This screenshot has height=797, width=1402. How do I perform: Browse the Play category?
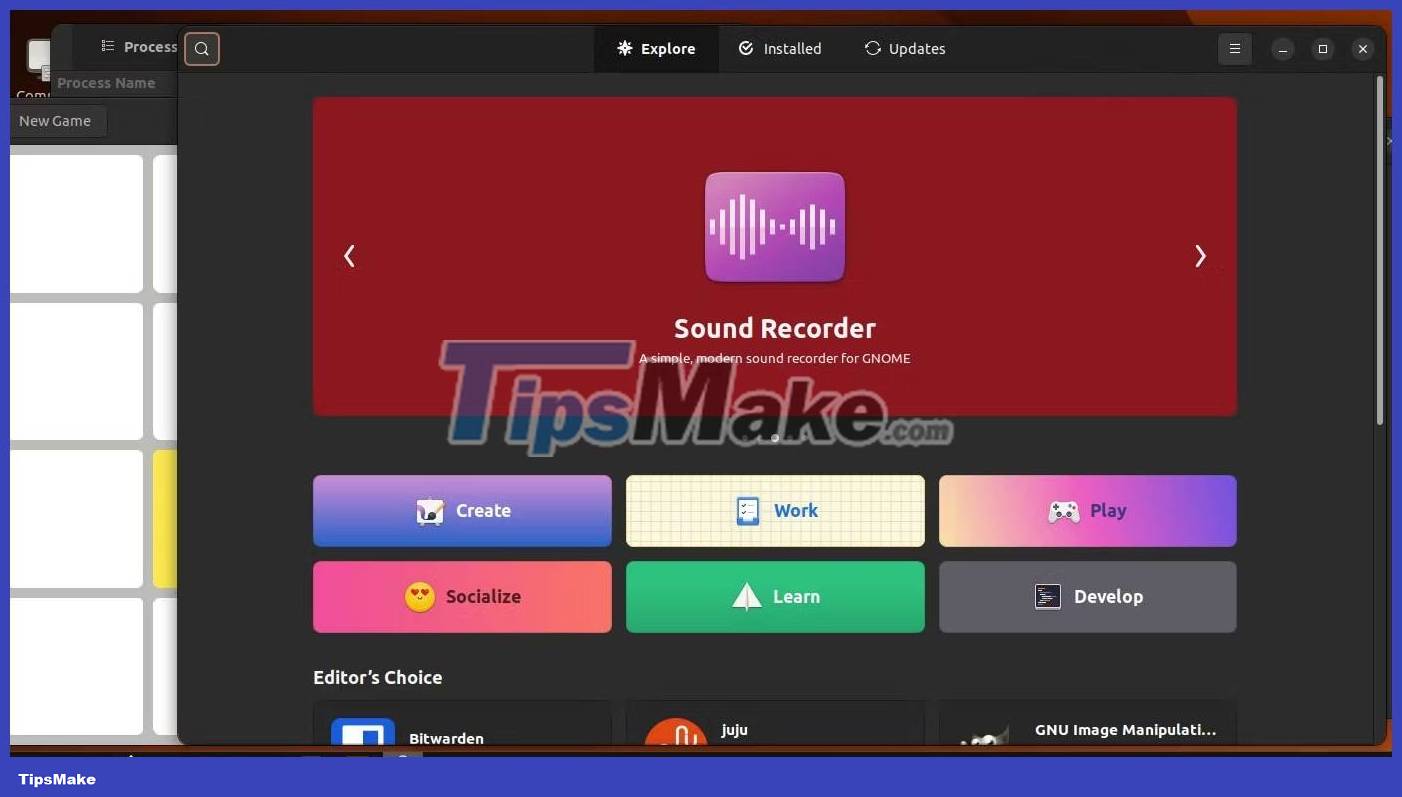click(x=1087, y=511)
